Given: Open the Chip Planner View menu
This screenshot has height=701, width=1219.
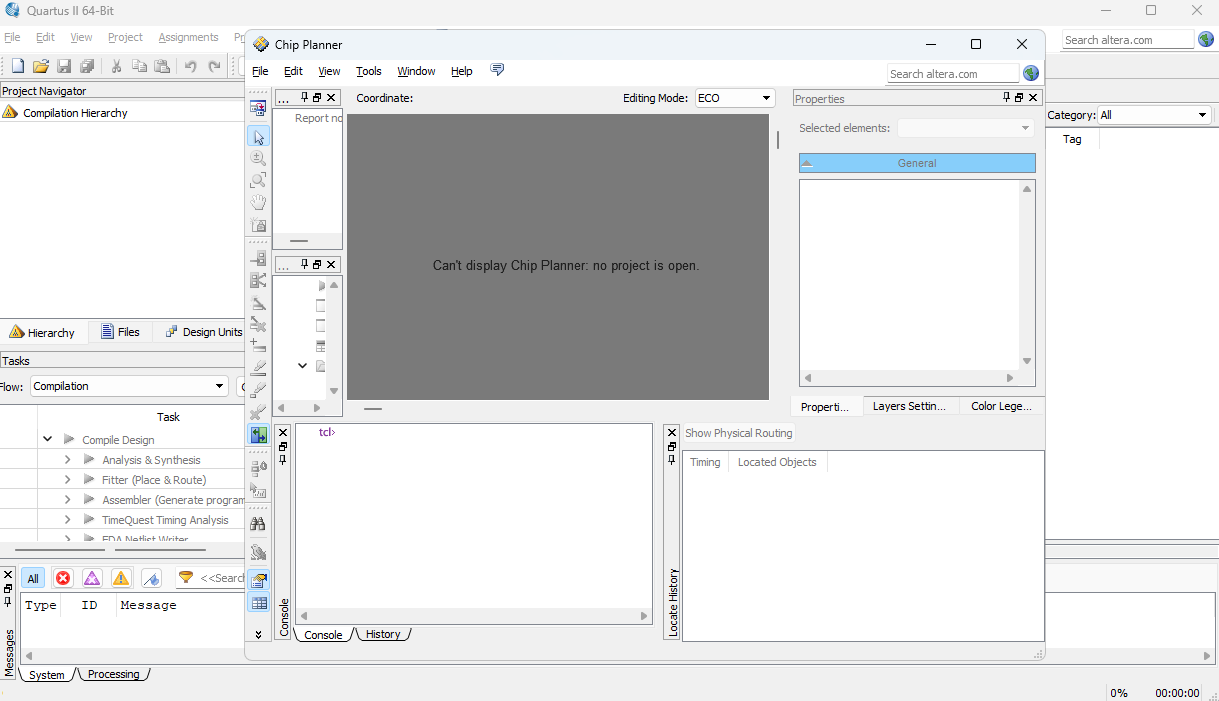Looking at the screenshot, I should (329, 71).
